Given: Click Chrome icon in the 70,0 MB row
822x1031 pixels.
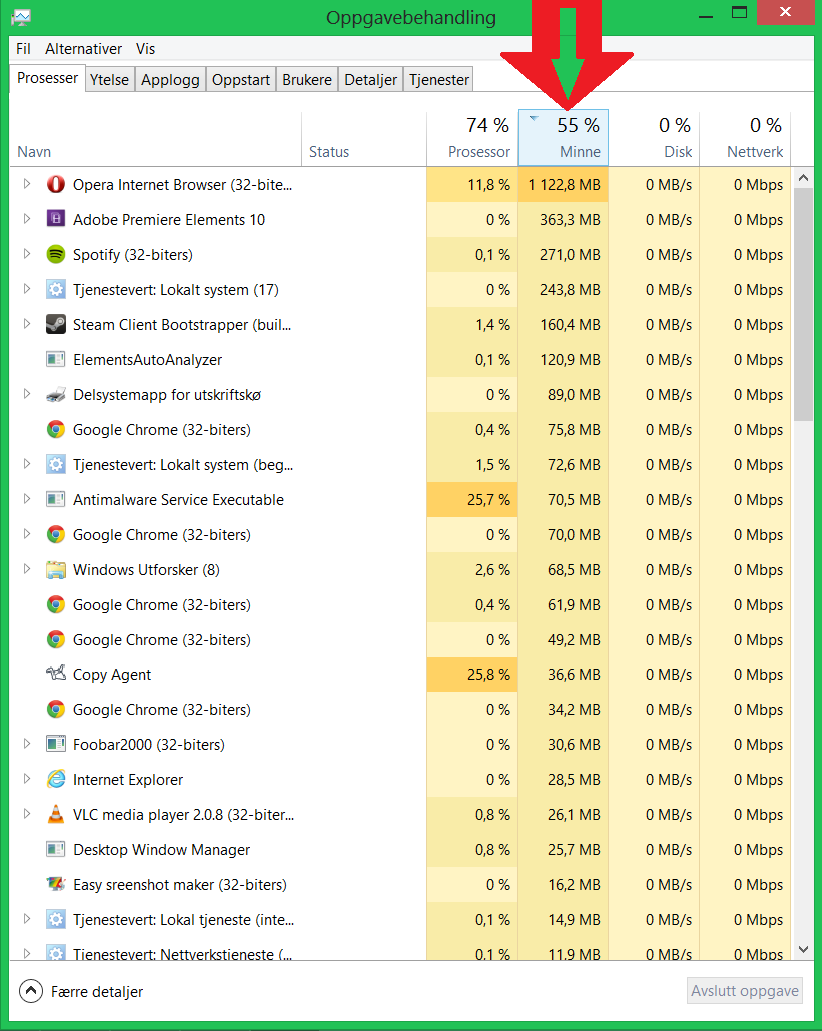Looking at the screenshot, I should tap(56, 535).
